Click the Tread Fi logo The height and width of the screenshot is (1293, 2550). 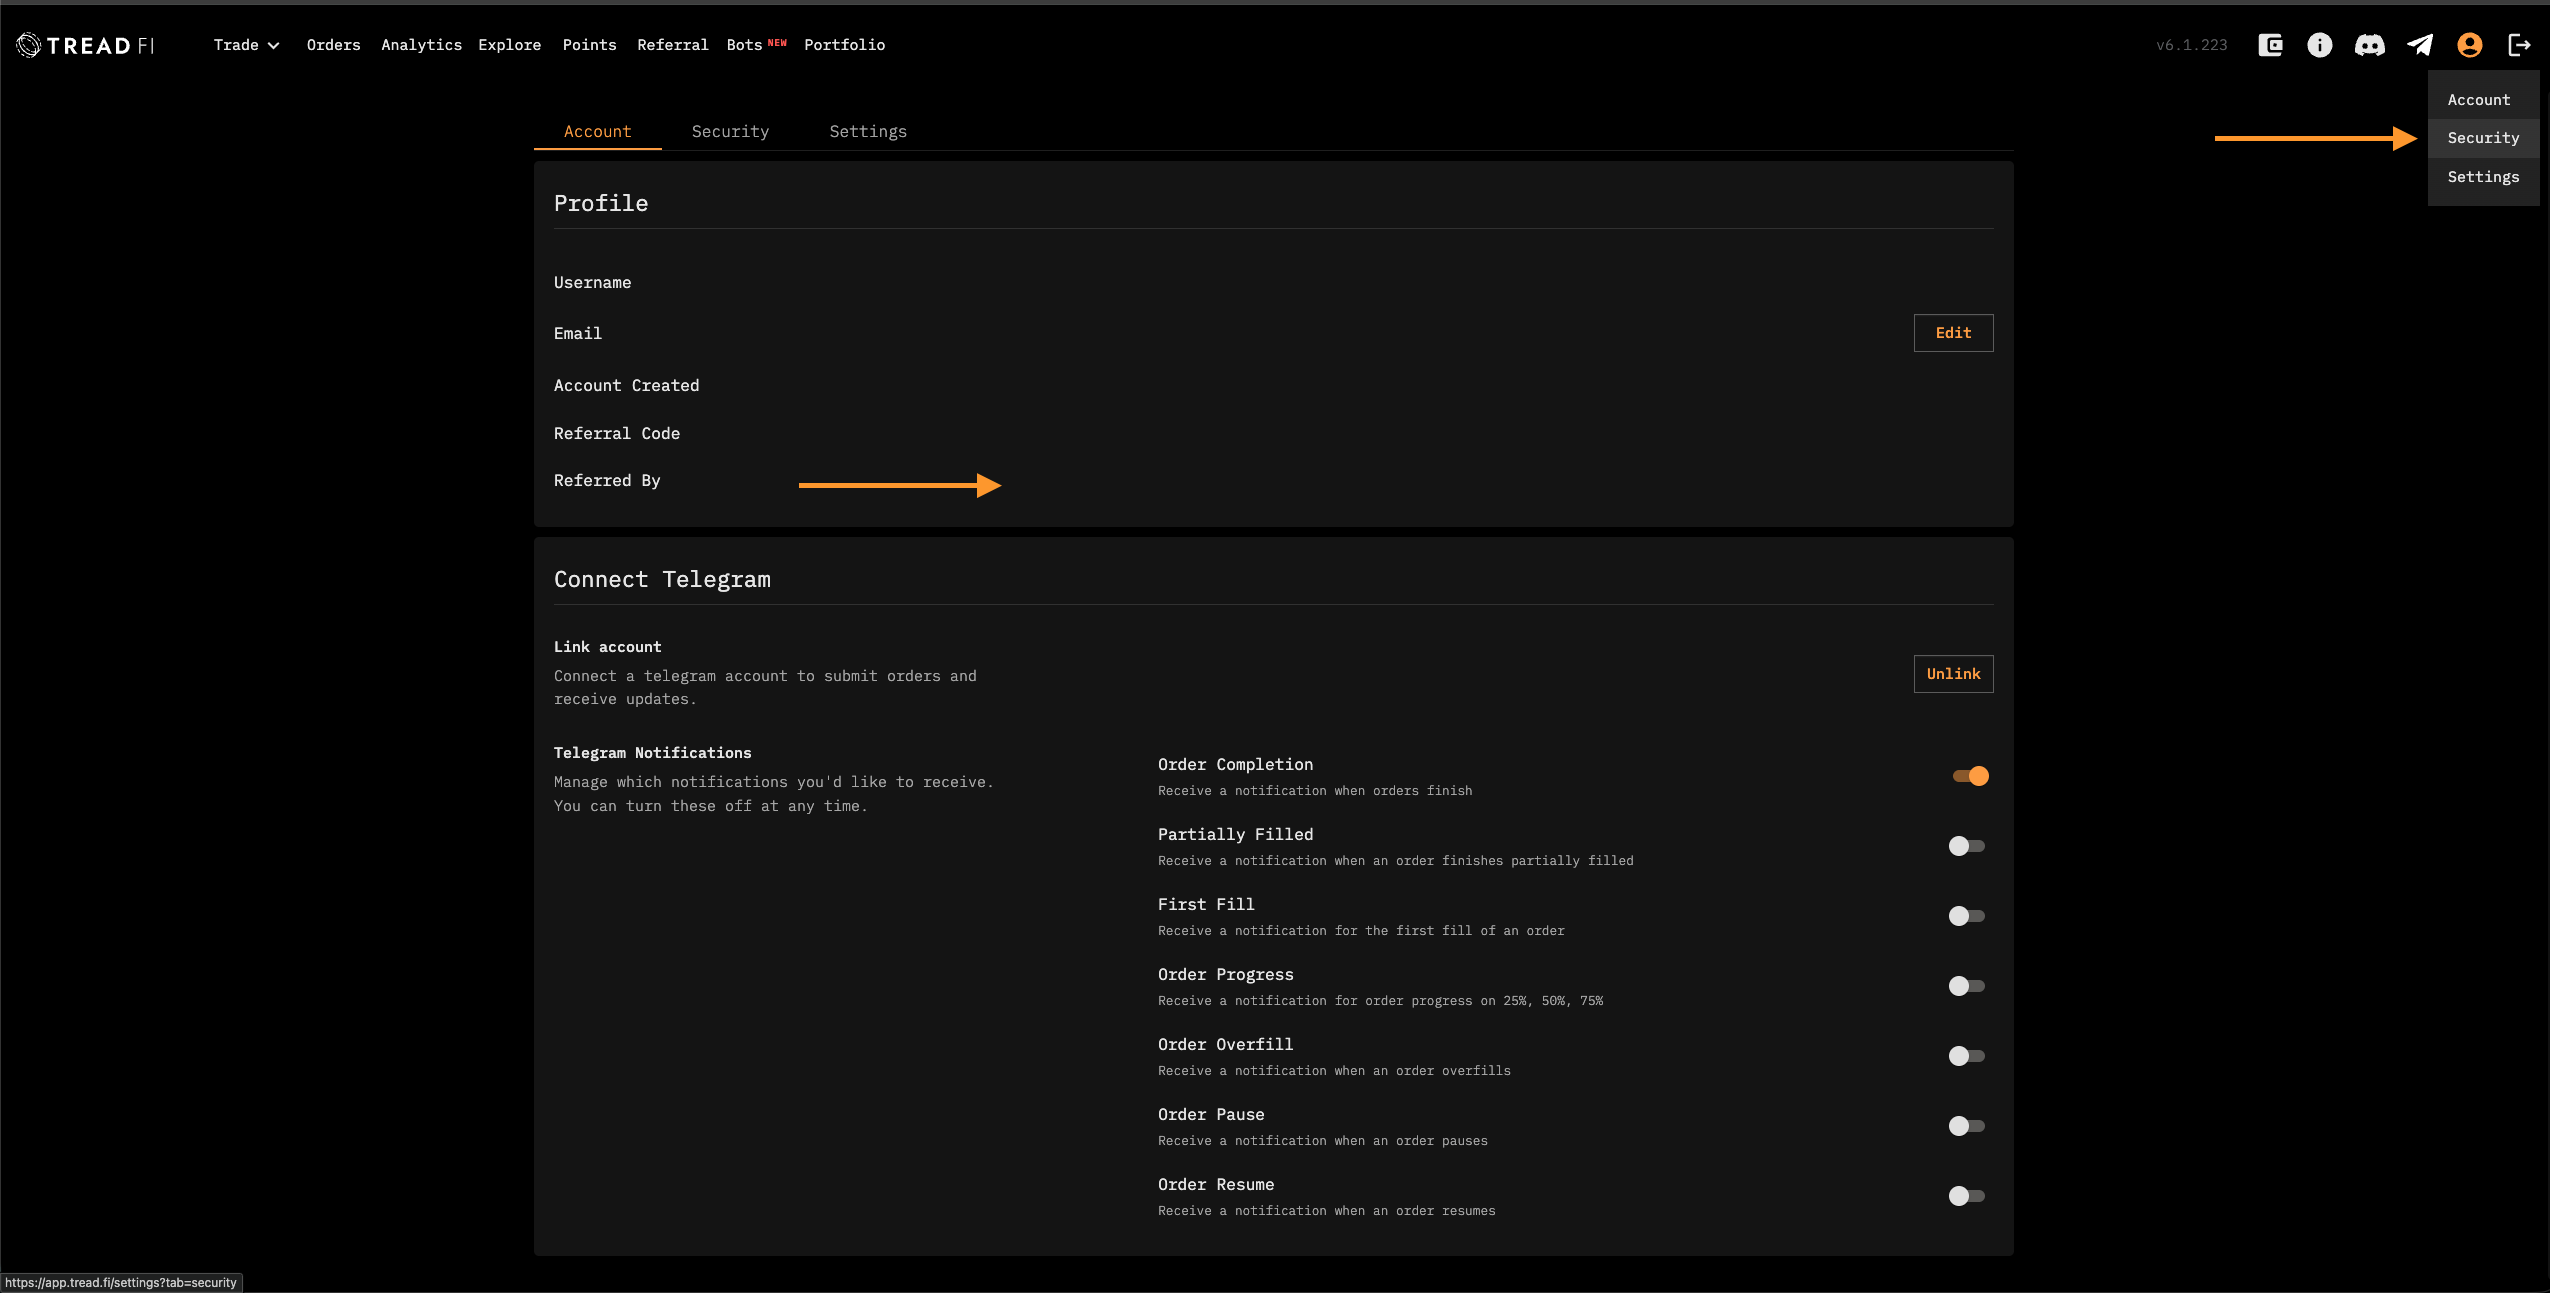(x=85, y=45)
